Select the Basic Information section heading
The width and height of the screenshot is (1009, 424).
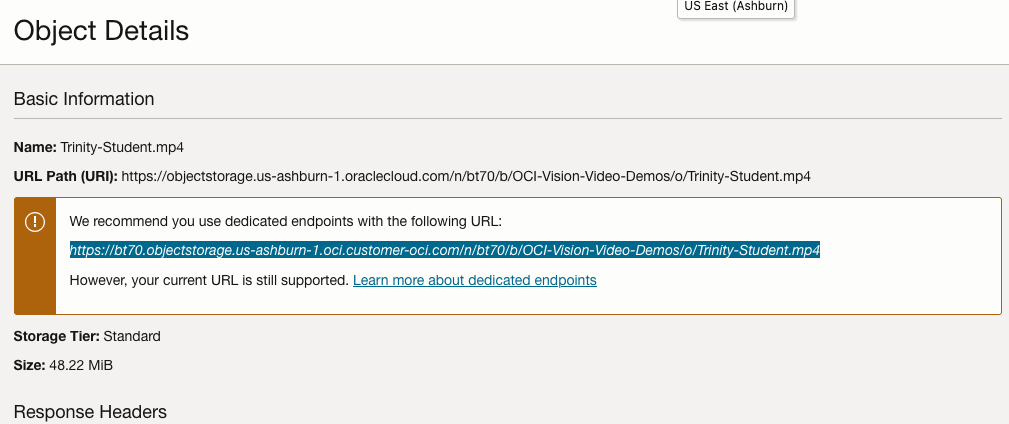point(84,99)
